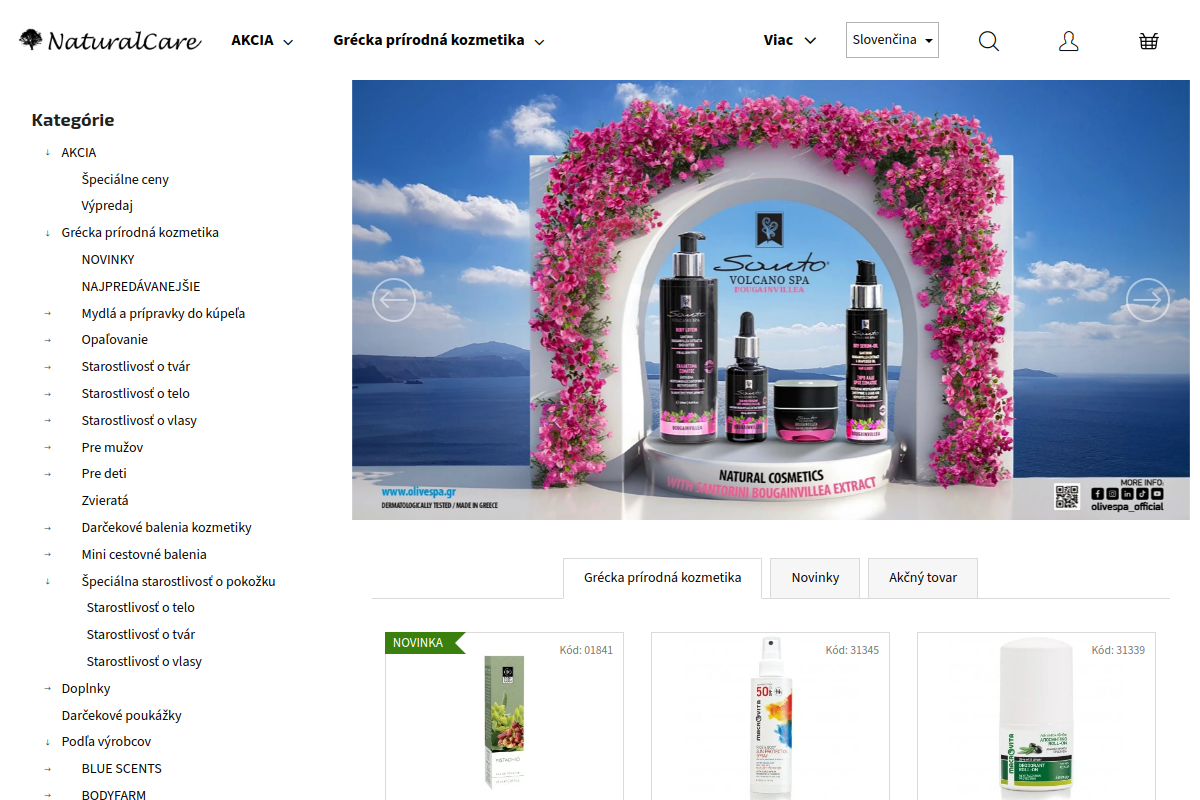Select Starostlivosť o tvár under Špeciálna starostlivosť
Viewport: 1200px width, 800px height.
tap(141, 635)
